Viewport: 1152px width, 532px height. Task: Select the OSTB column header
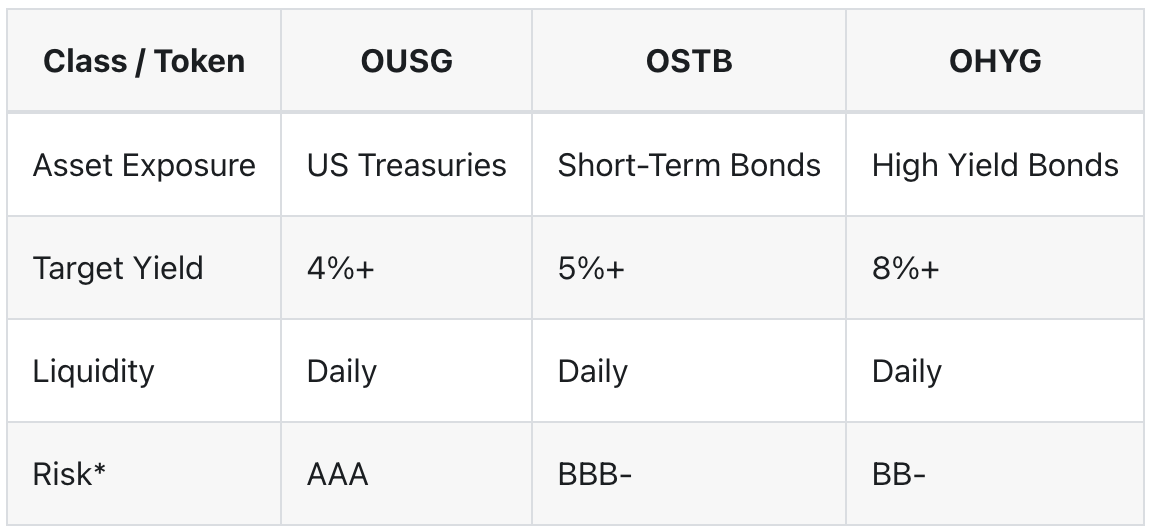689,61
